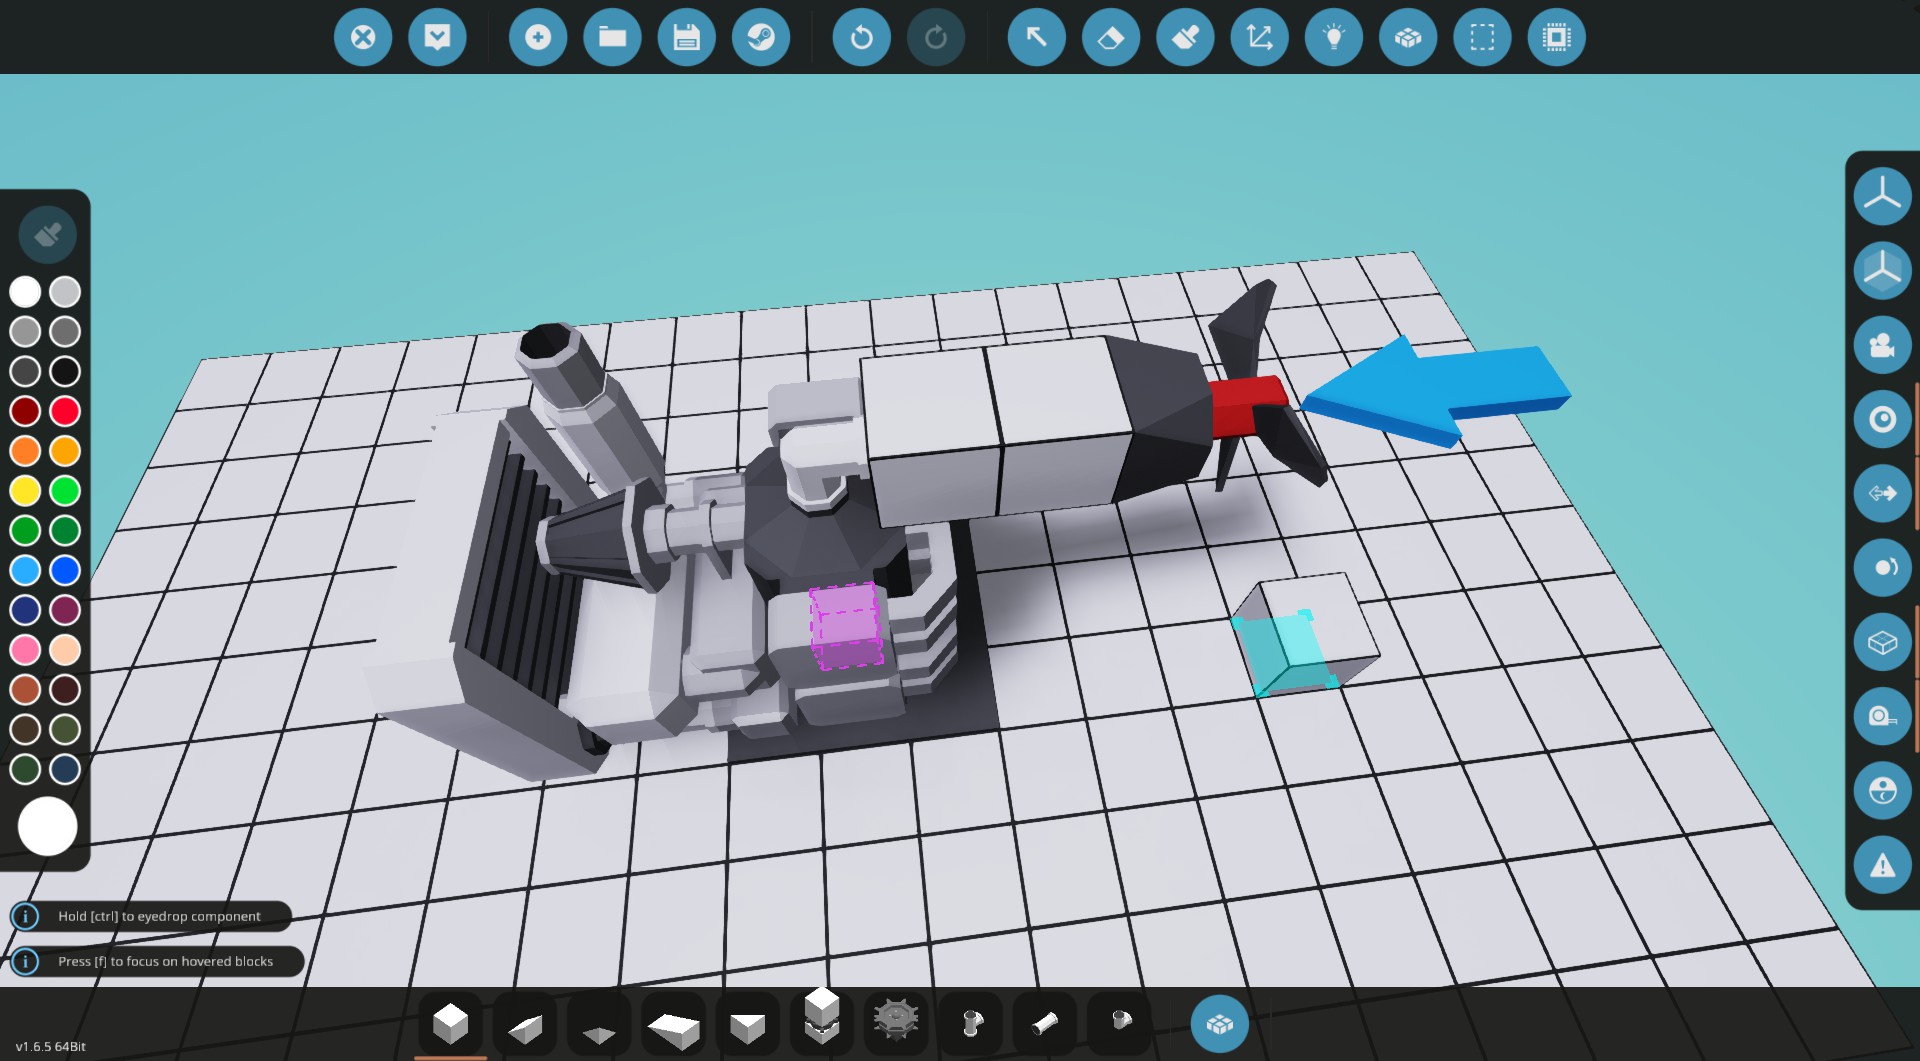Exit the builder with the X button
This screenshot has width=1920, height=1061.
pyautogui.click(x=363, y=37)
